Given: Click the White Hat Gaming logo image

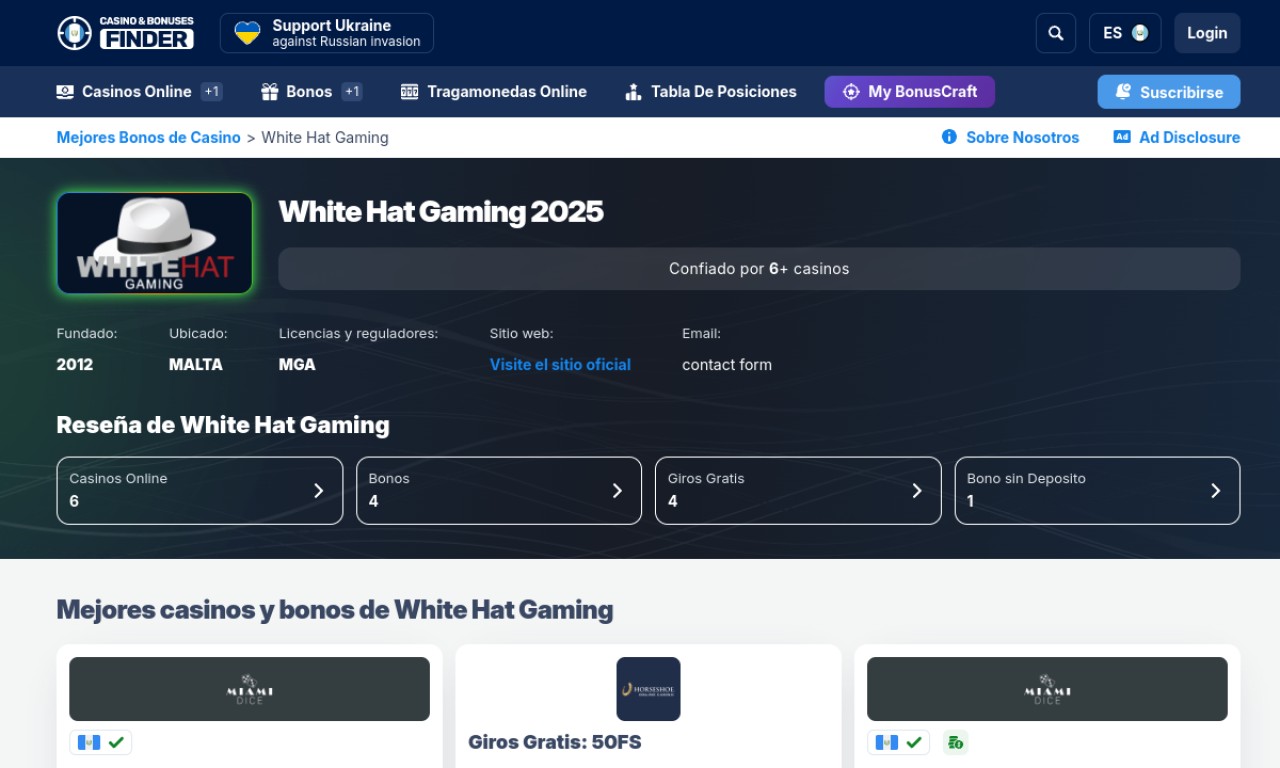Looking at the screenshot, I should point(155,243).
